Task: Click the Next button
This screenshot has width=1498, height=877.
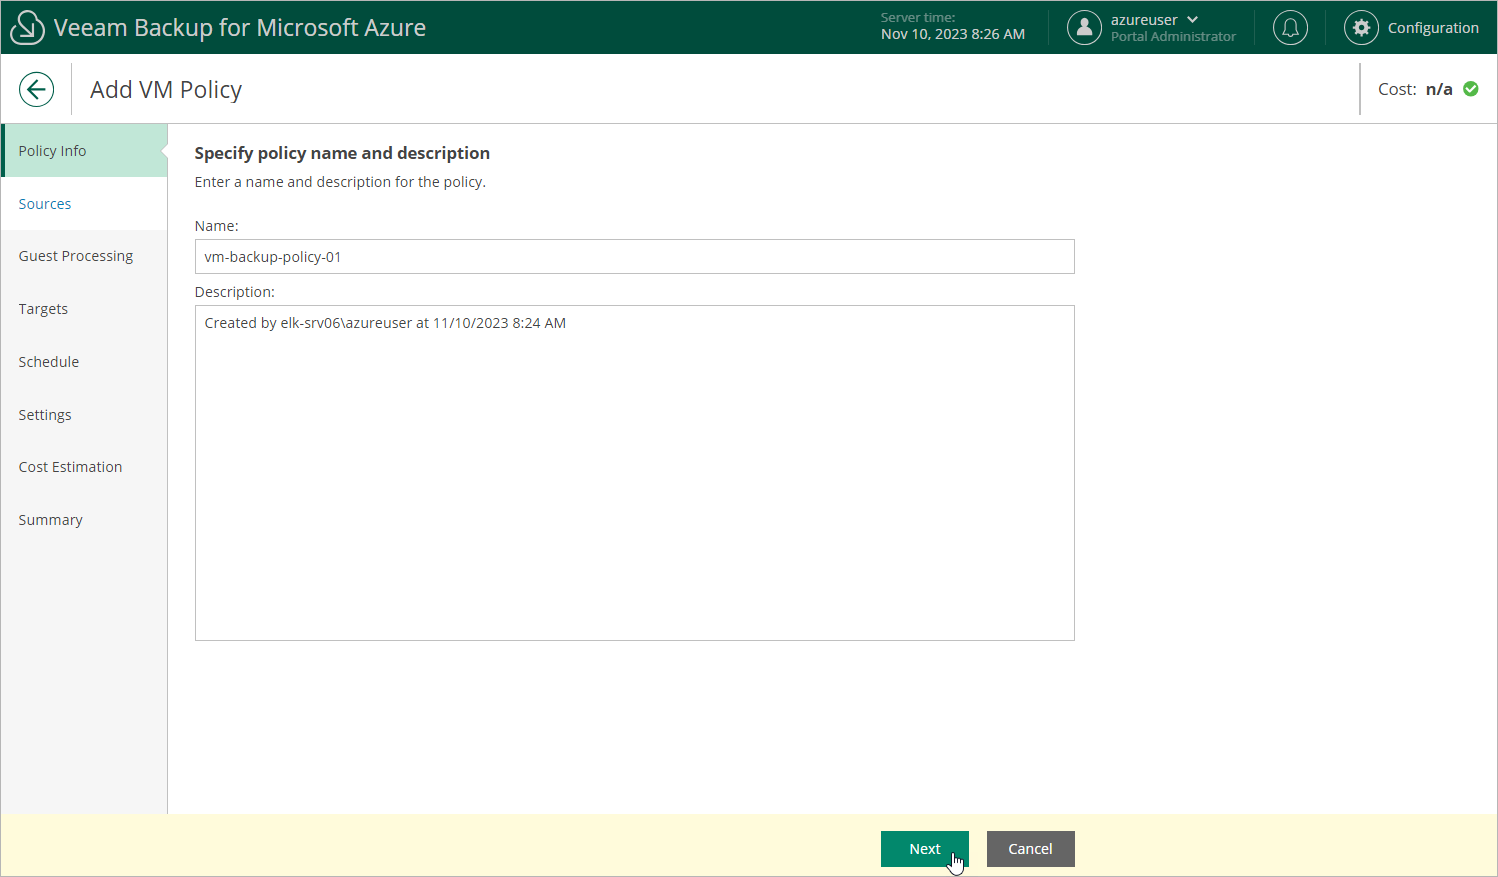Action: (x=925, y=849)
